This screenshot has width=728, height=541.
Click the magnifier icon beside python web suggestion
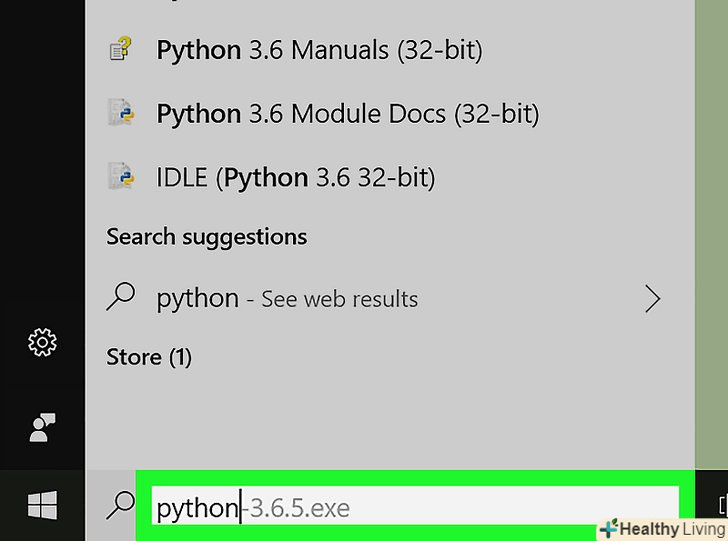pyautogui.click(x=121, y=298)
